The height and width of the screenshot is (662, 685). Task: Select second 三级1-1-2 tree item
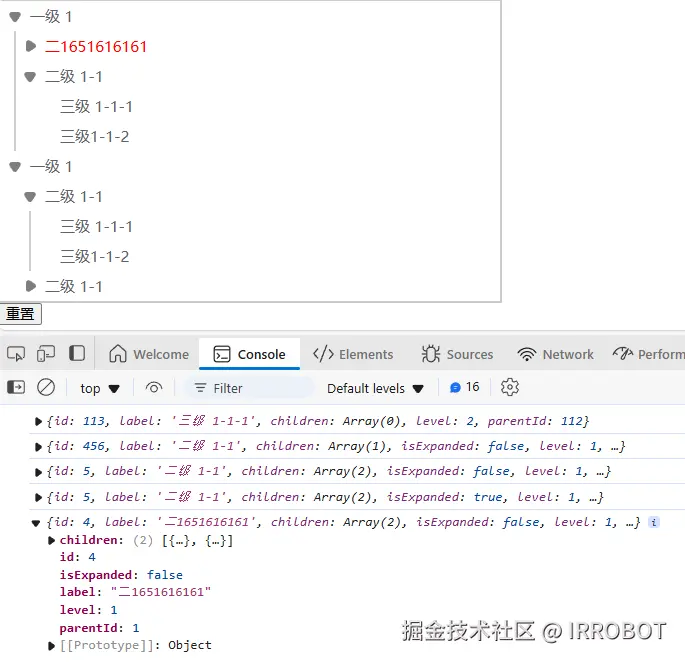[x=95, y=256]
